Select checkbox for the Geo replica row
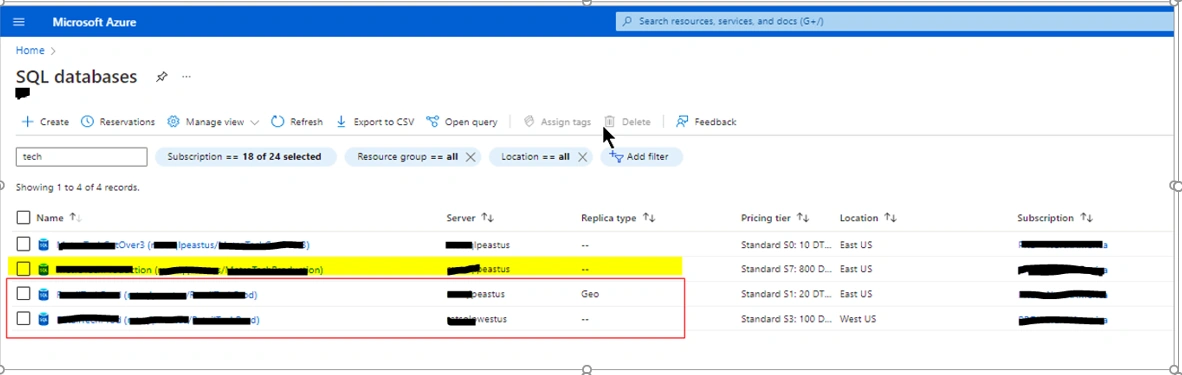Image resolution: width=1182 pixels, height=375 pixels. point(23,294)
